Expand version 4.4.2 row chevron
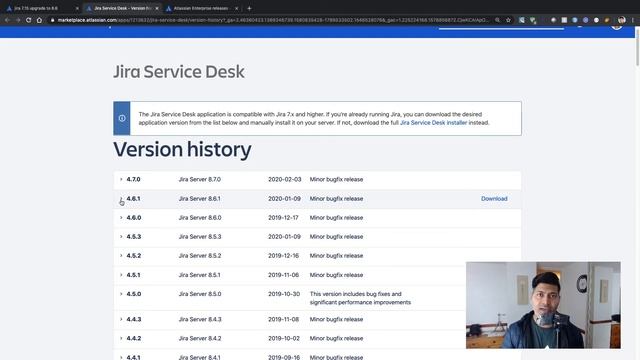Screen dimensions: 640x360 121,338
